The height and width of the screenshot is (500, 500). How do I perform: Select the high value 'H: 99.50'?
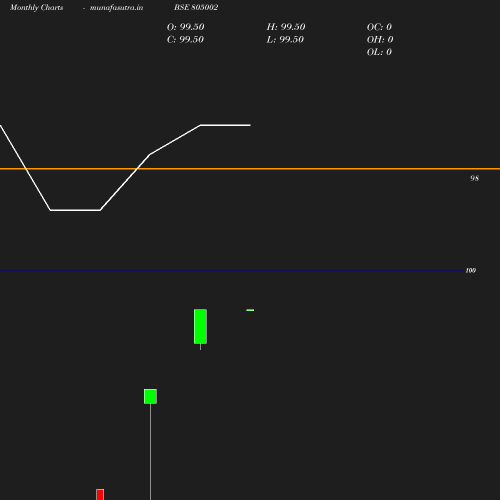286,27
